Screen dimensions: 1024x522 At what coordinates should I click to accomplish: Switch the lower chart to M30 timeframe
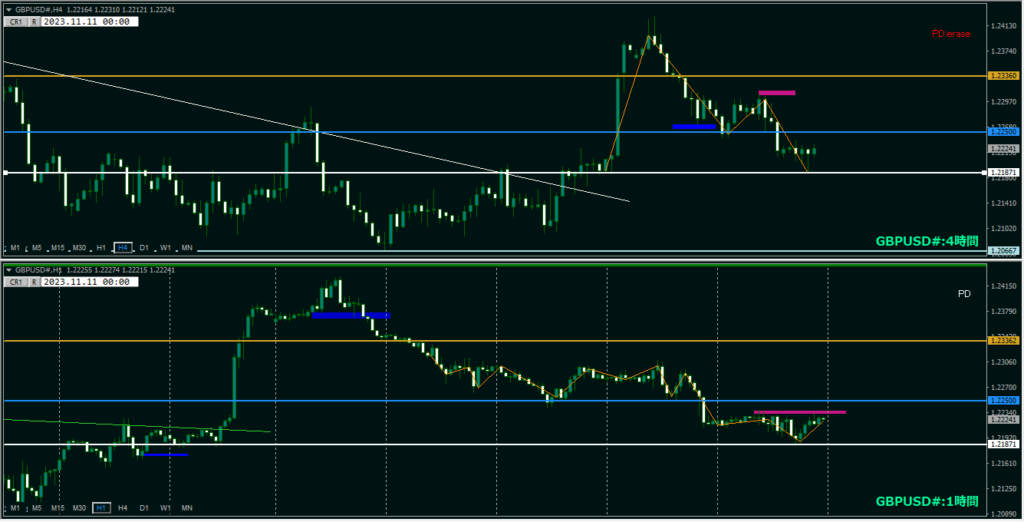80,508
